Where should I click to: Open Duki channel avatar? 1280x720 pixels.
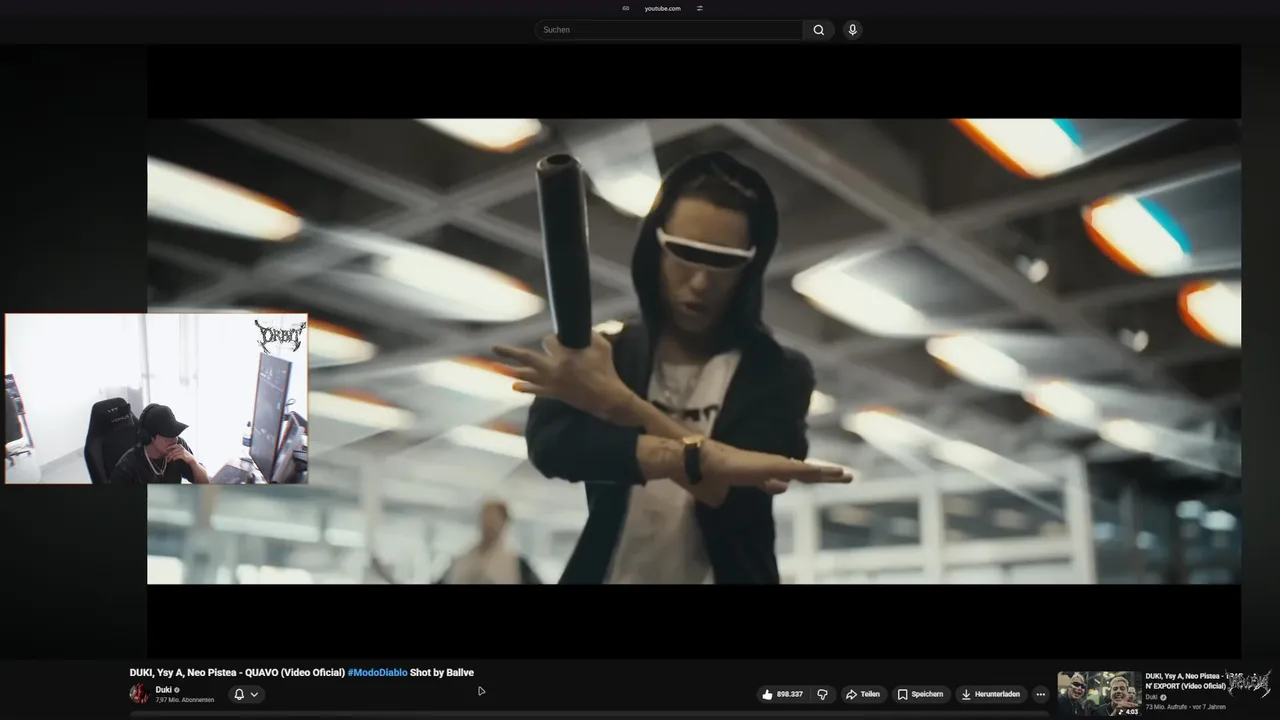point(139,694)
